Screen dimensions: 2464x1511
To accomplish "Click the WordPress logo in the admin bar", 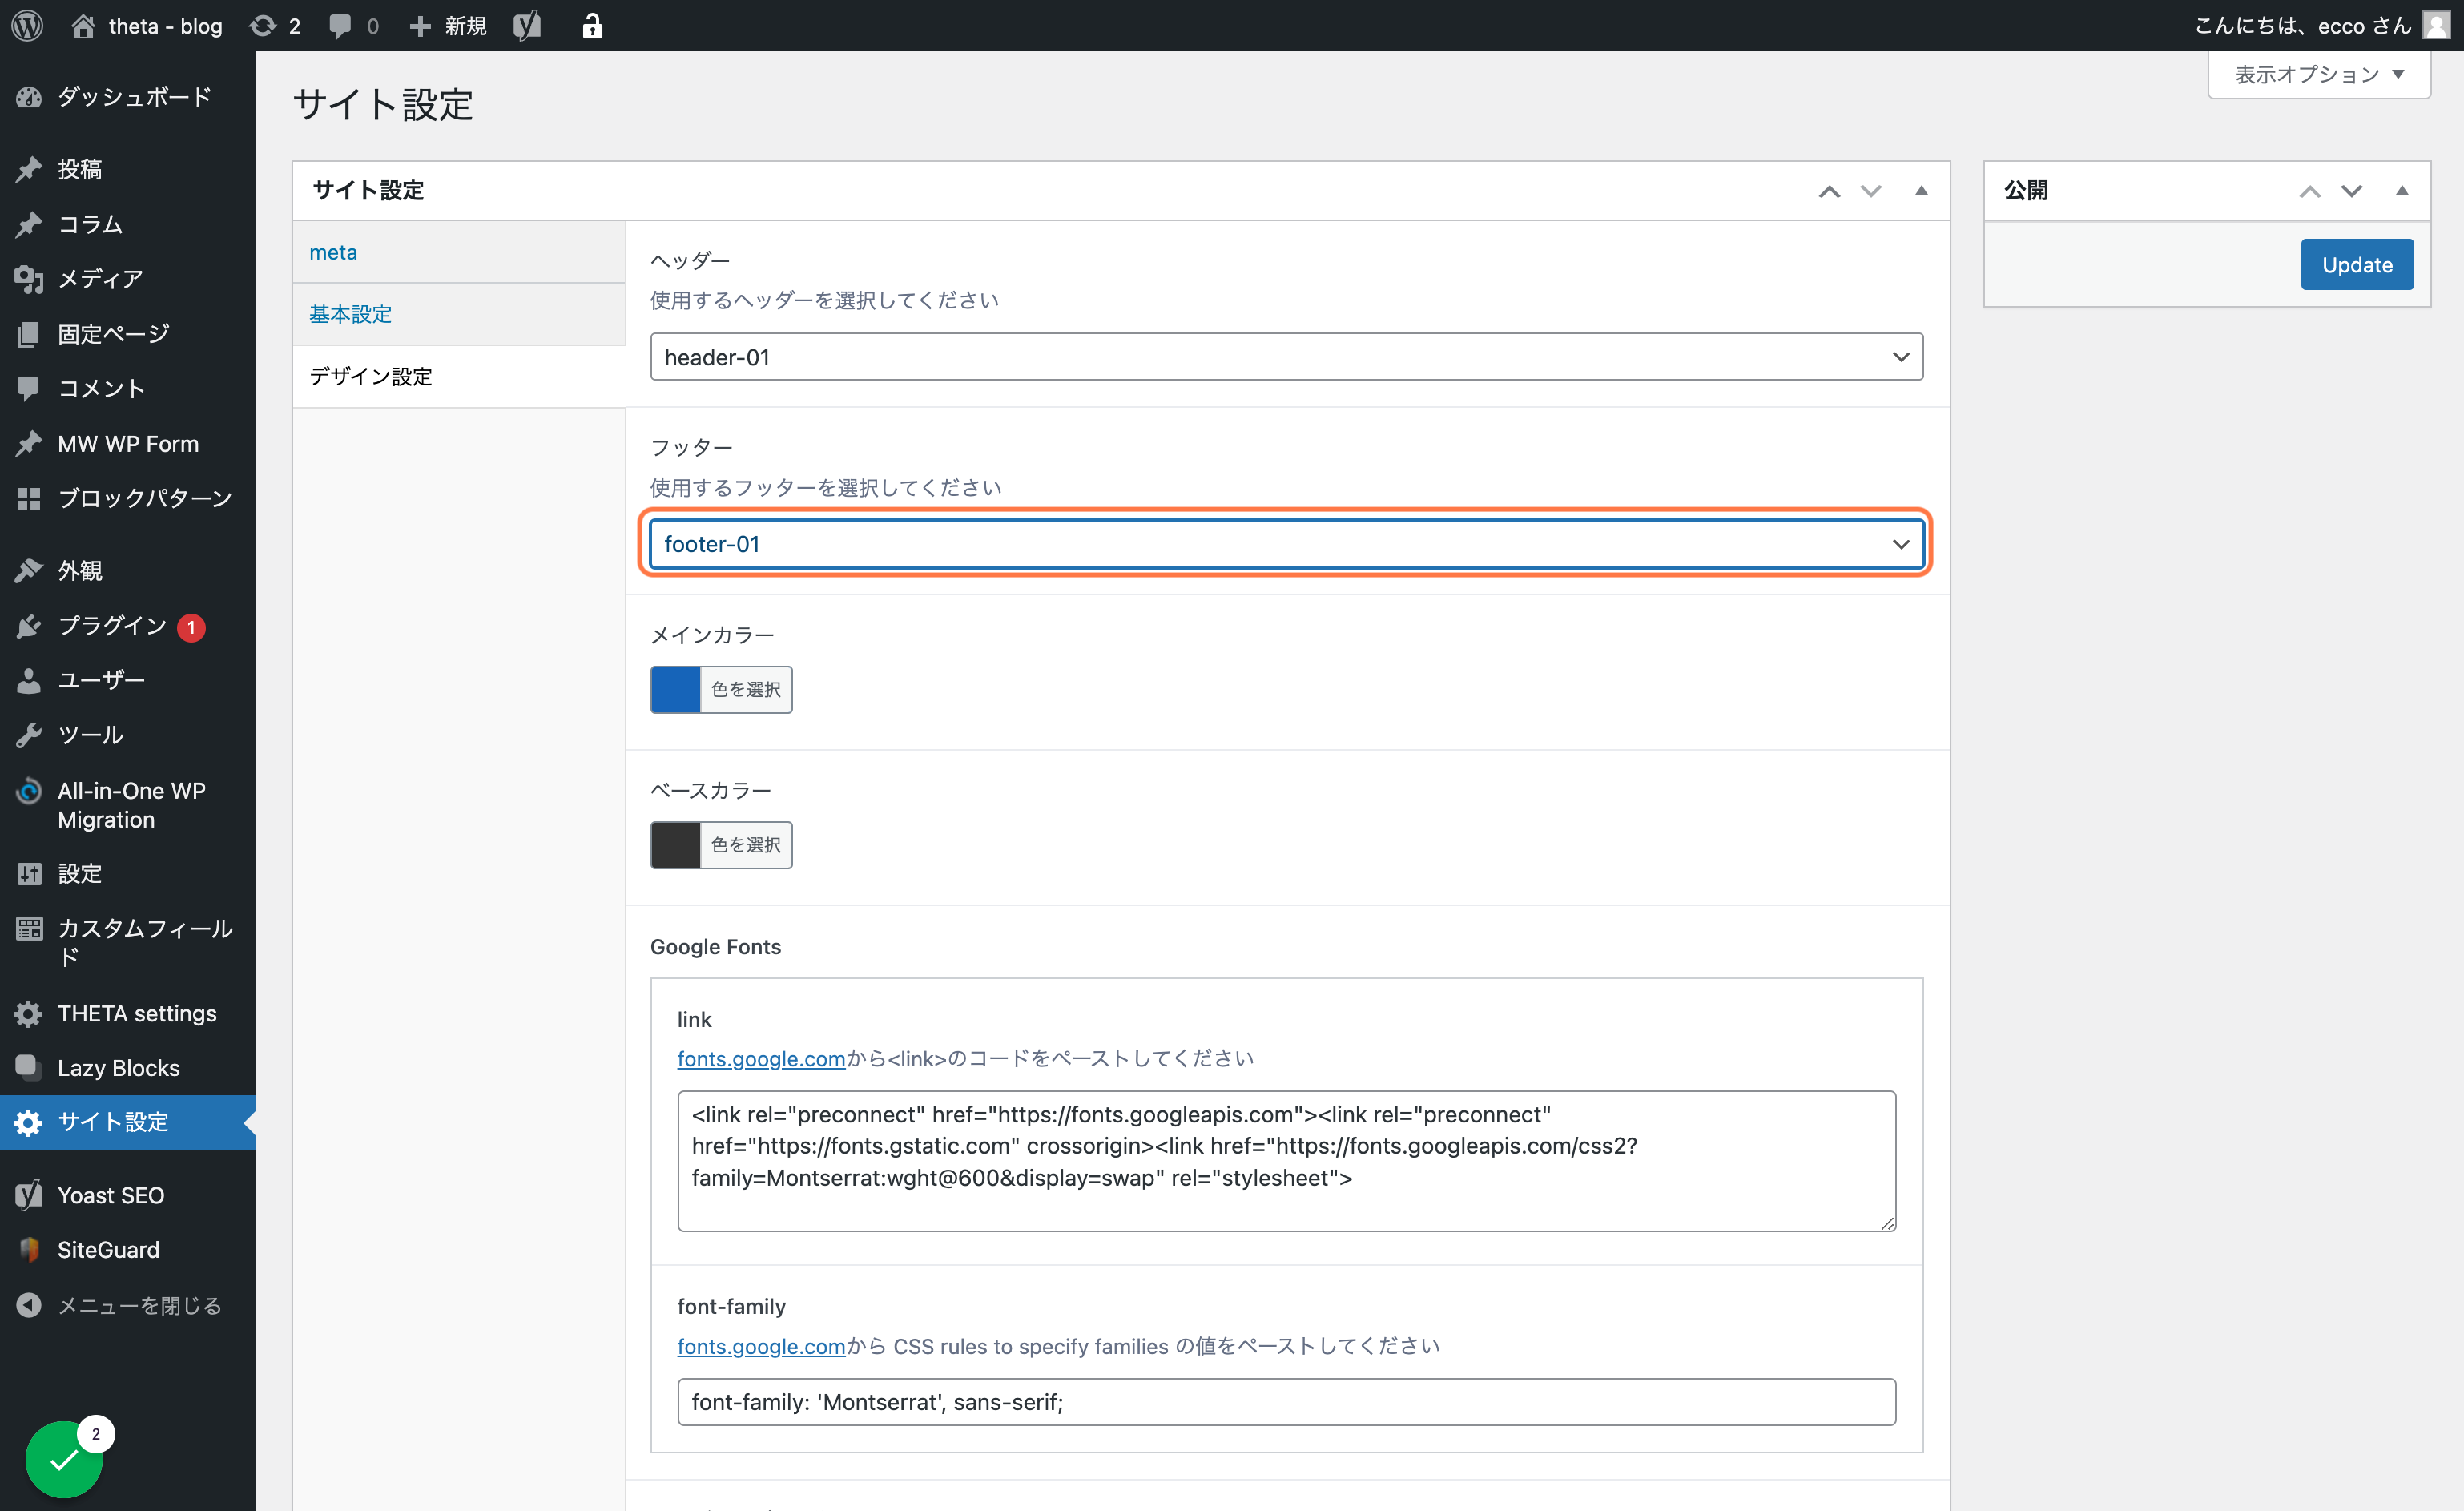I will [x=27, y=25].
